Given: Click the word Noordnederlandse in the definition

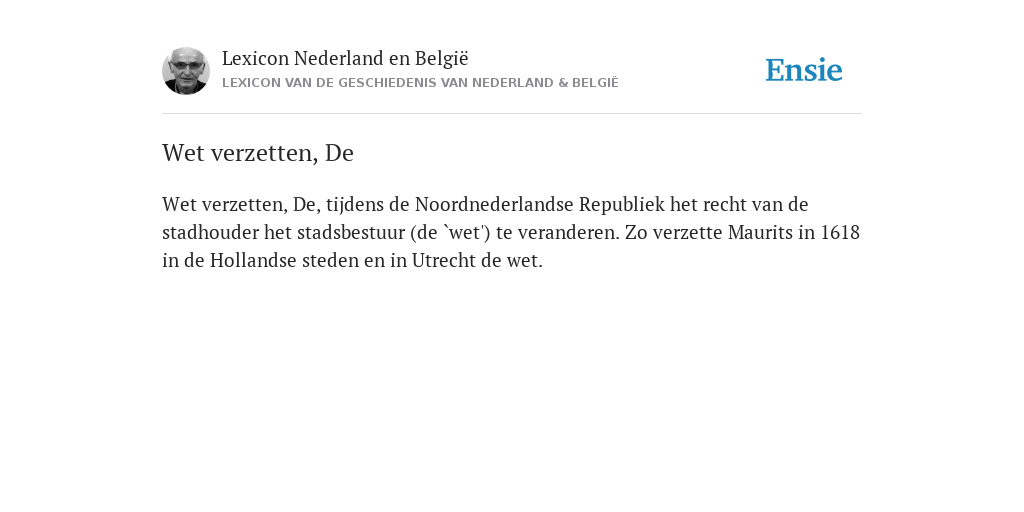Looking at the screenshot, I should (x=494, y=204).
